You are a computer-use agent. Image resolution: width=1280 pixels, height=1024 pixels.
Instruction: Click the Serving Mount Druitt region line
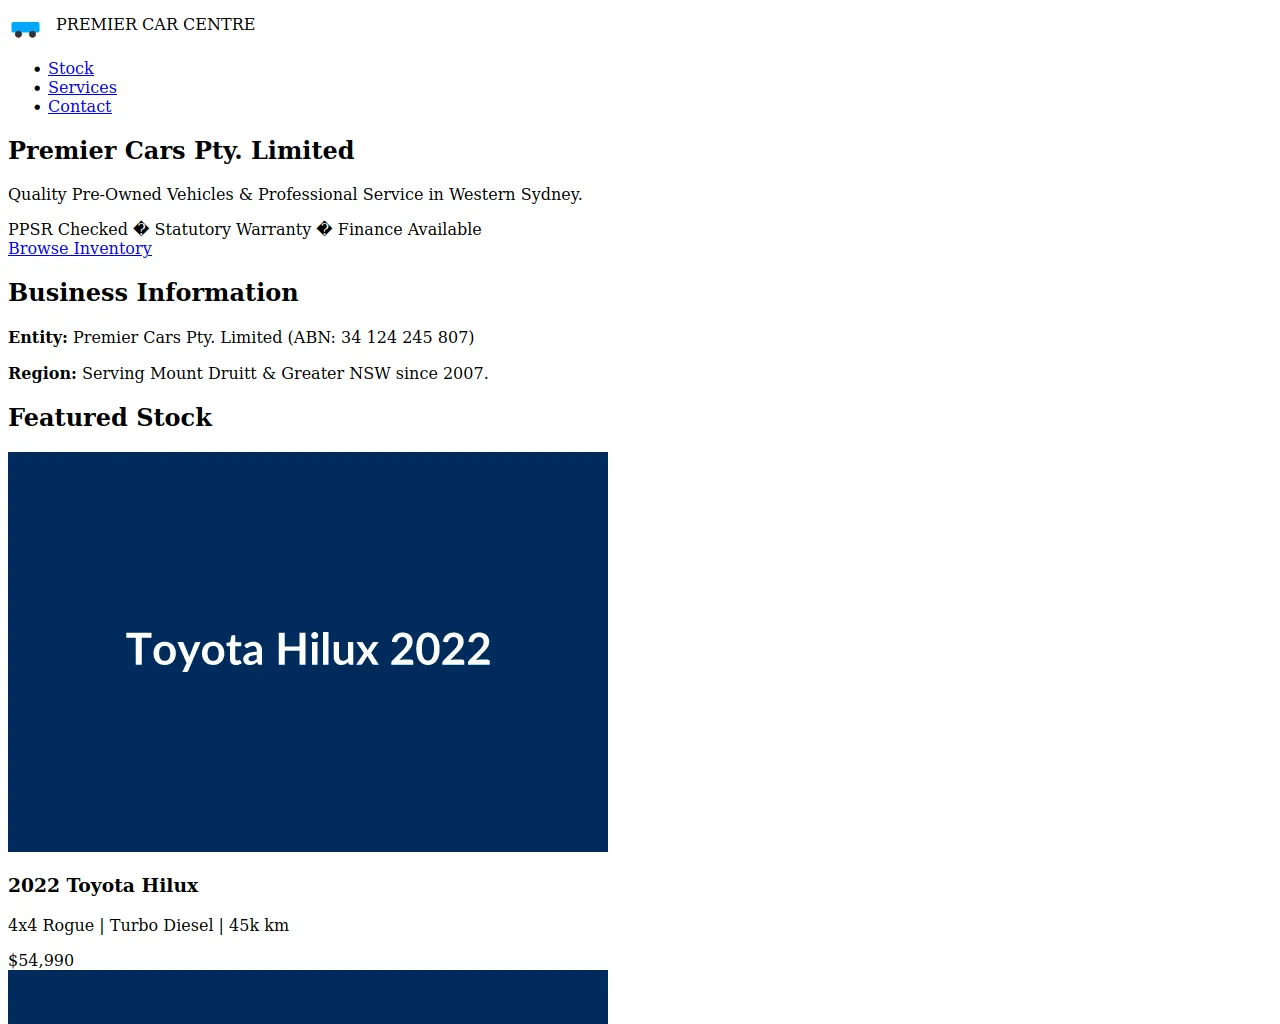[248, 373]
